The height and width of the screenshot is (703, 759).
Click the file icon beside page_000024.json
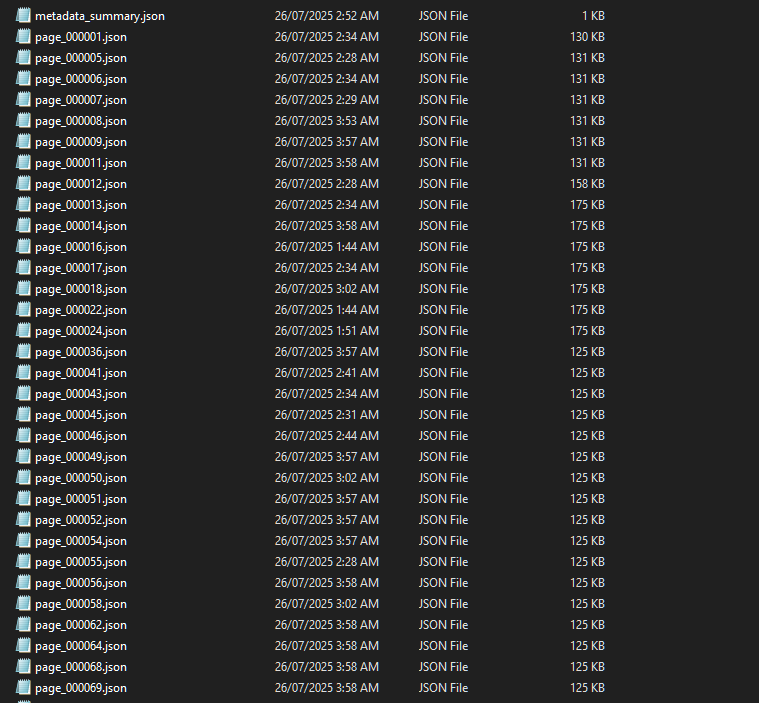23,331
